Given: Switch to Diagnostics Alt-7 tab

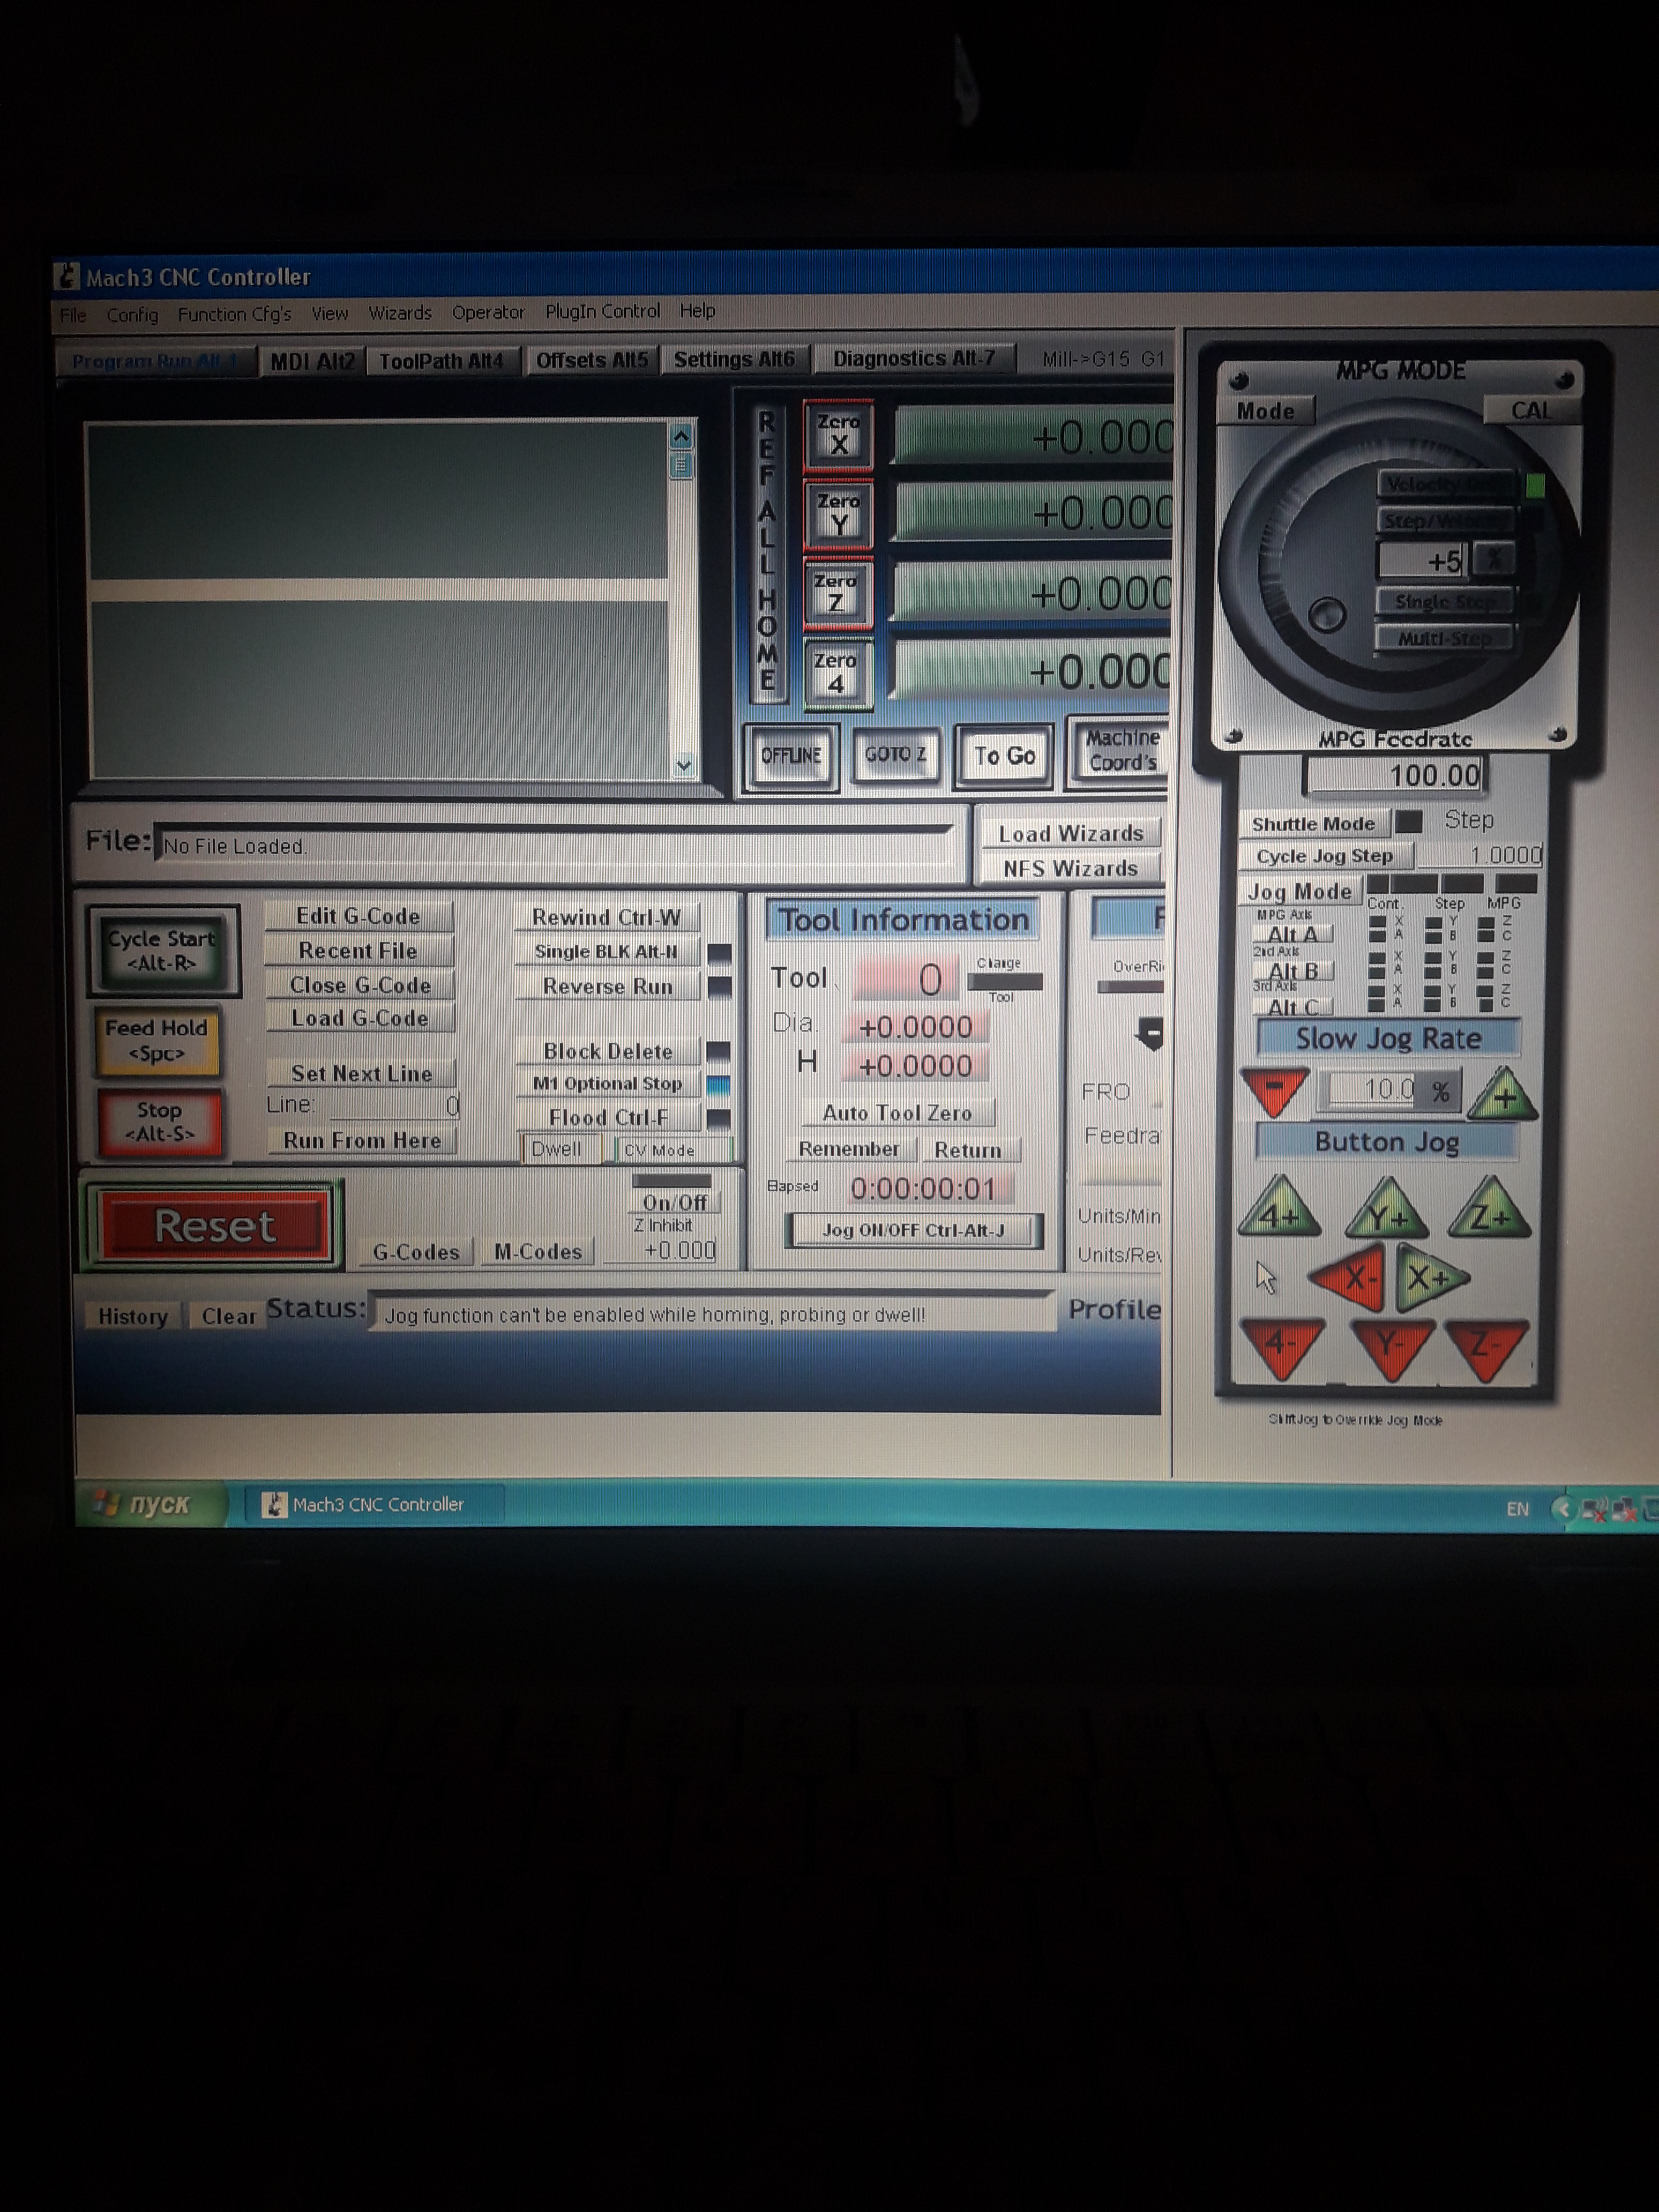Looking at the screenshot, I should pos(913,358).
